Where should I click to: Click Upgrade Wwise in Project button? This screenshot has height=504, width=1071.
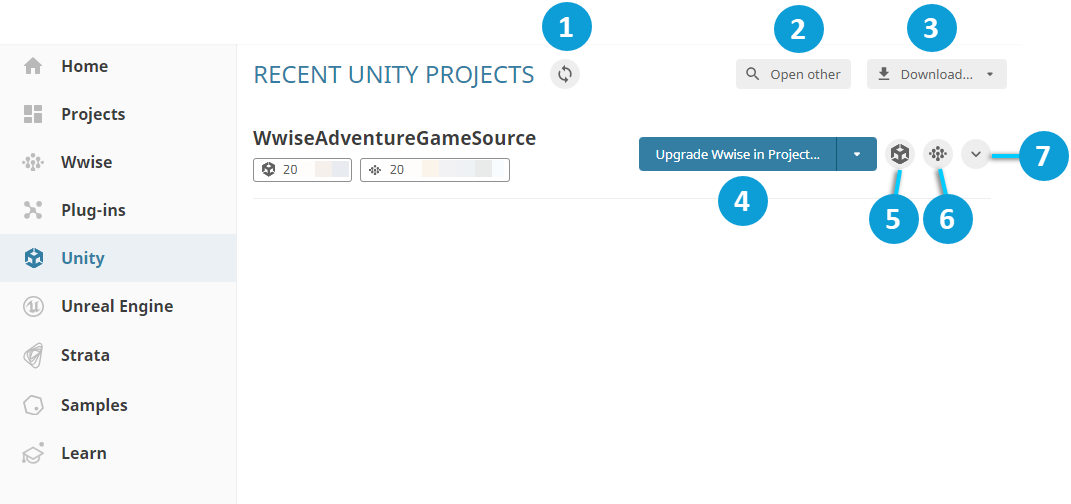(737, 154)
